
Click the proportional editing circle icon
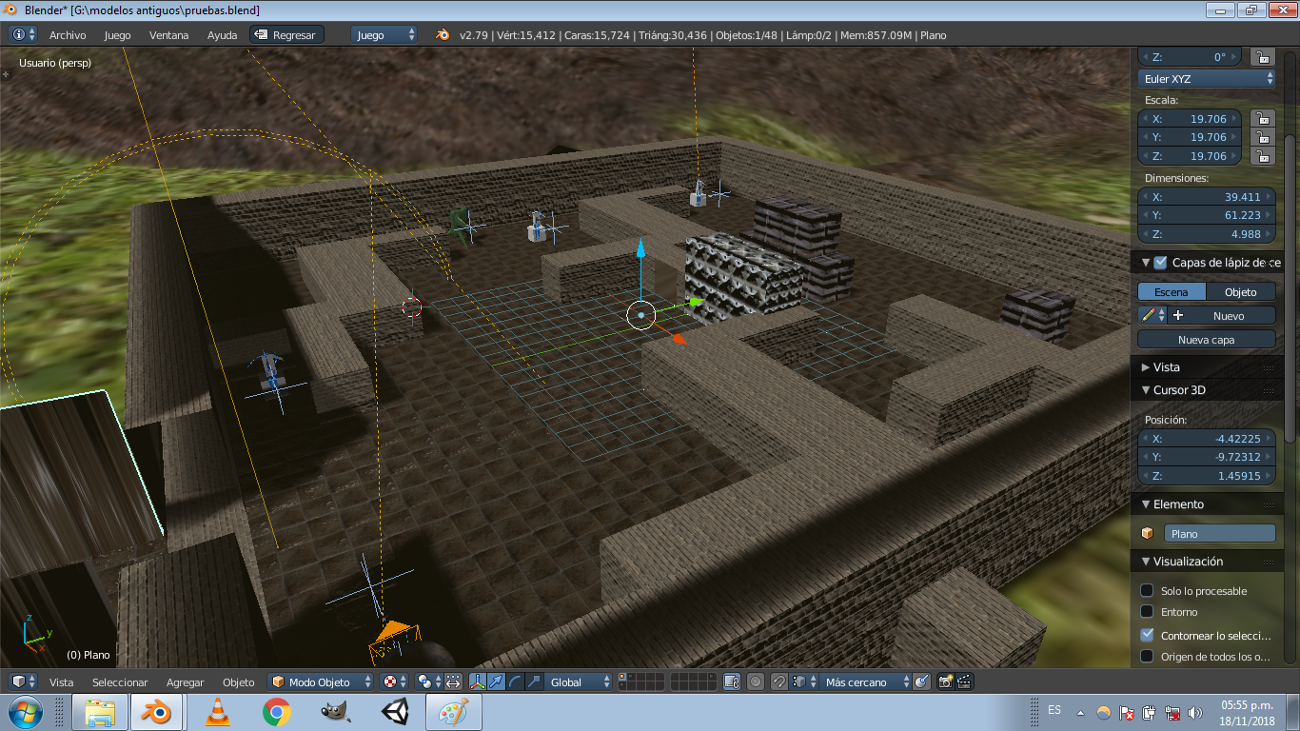click(x=756, y=682)
